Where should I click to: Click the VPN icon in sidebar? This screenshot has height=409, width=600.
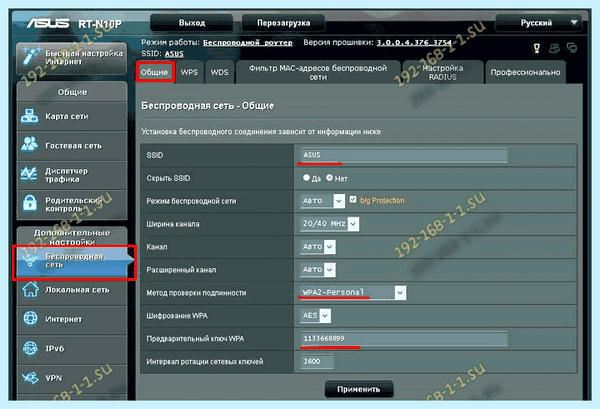(30, 378)
